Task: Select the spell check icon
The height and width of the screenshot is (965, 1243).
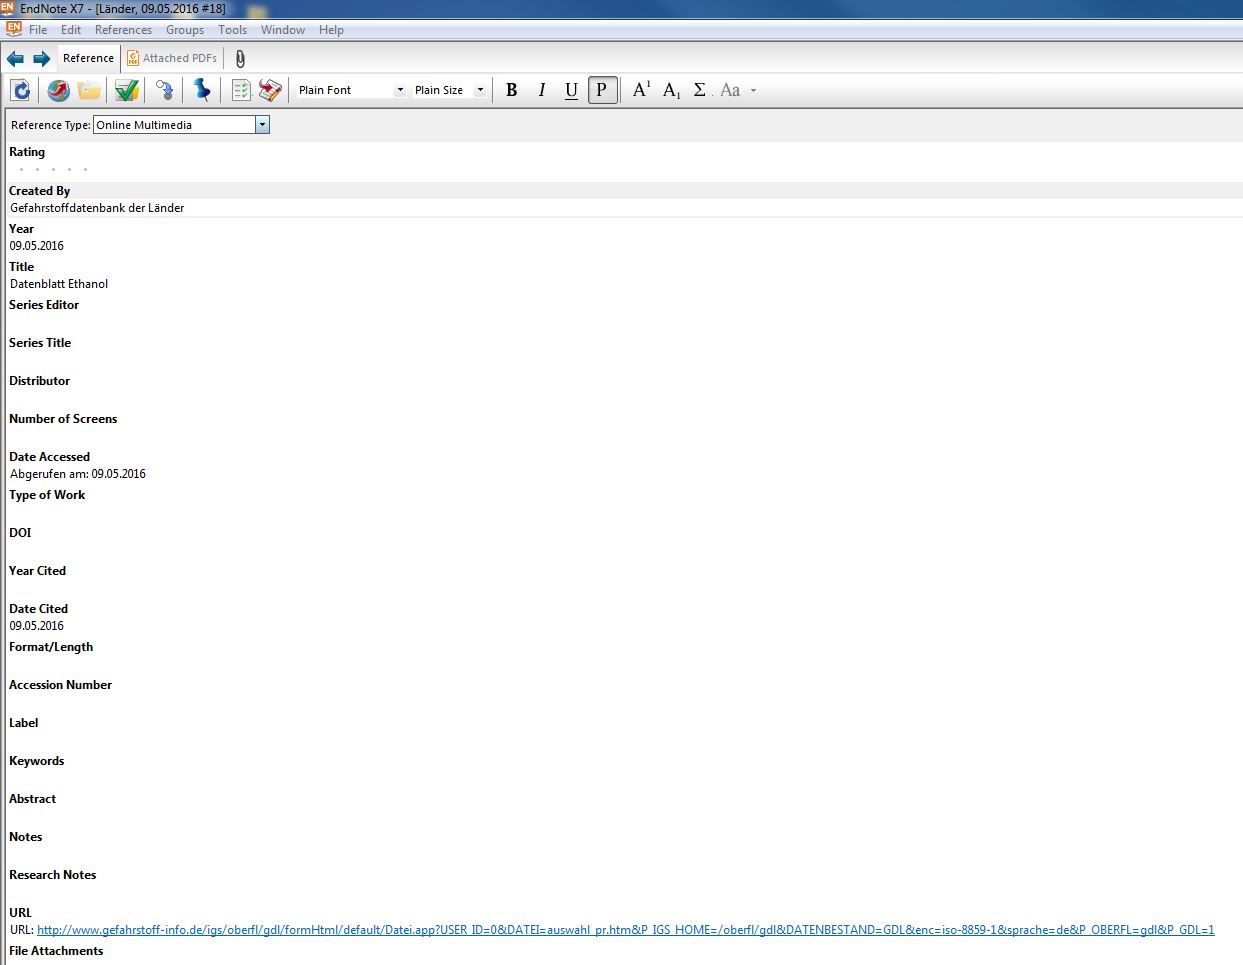Action: pyautogui.click(x=125, y=90)
